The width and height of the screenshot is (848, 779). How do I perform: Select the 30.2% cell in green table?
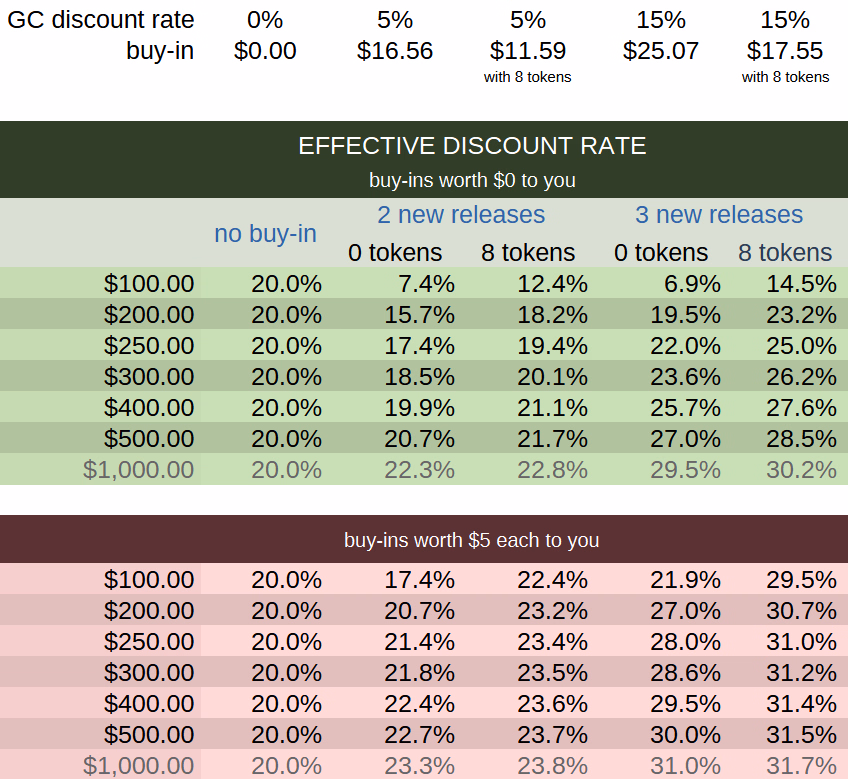click(x=801, y=470)
